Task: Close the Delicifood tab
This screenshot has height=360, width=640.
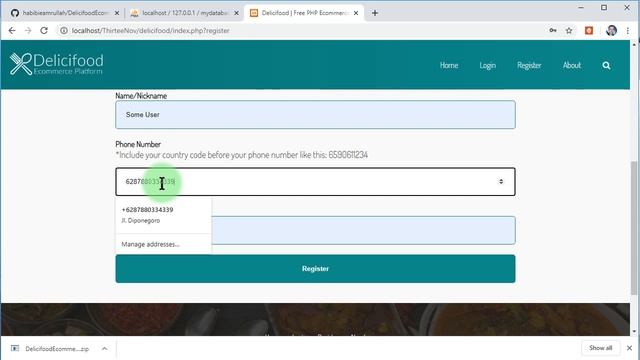Action: [356, 13]
